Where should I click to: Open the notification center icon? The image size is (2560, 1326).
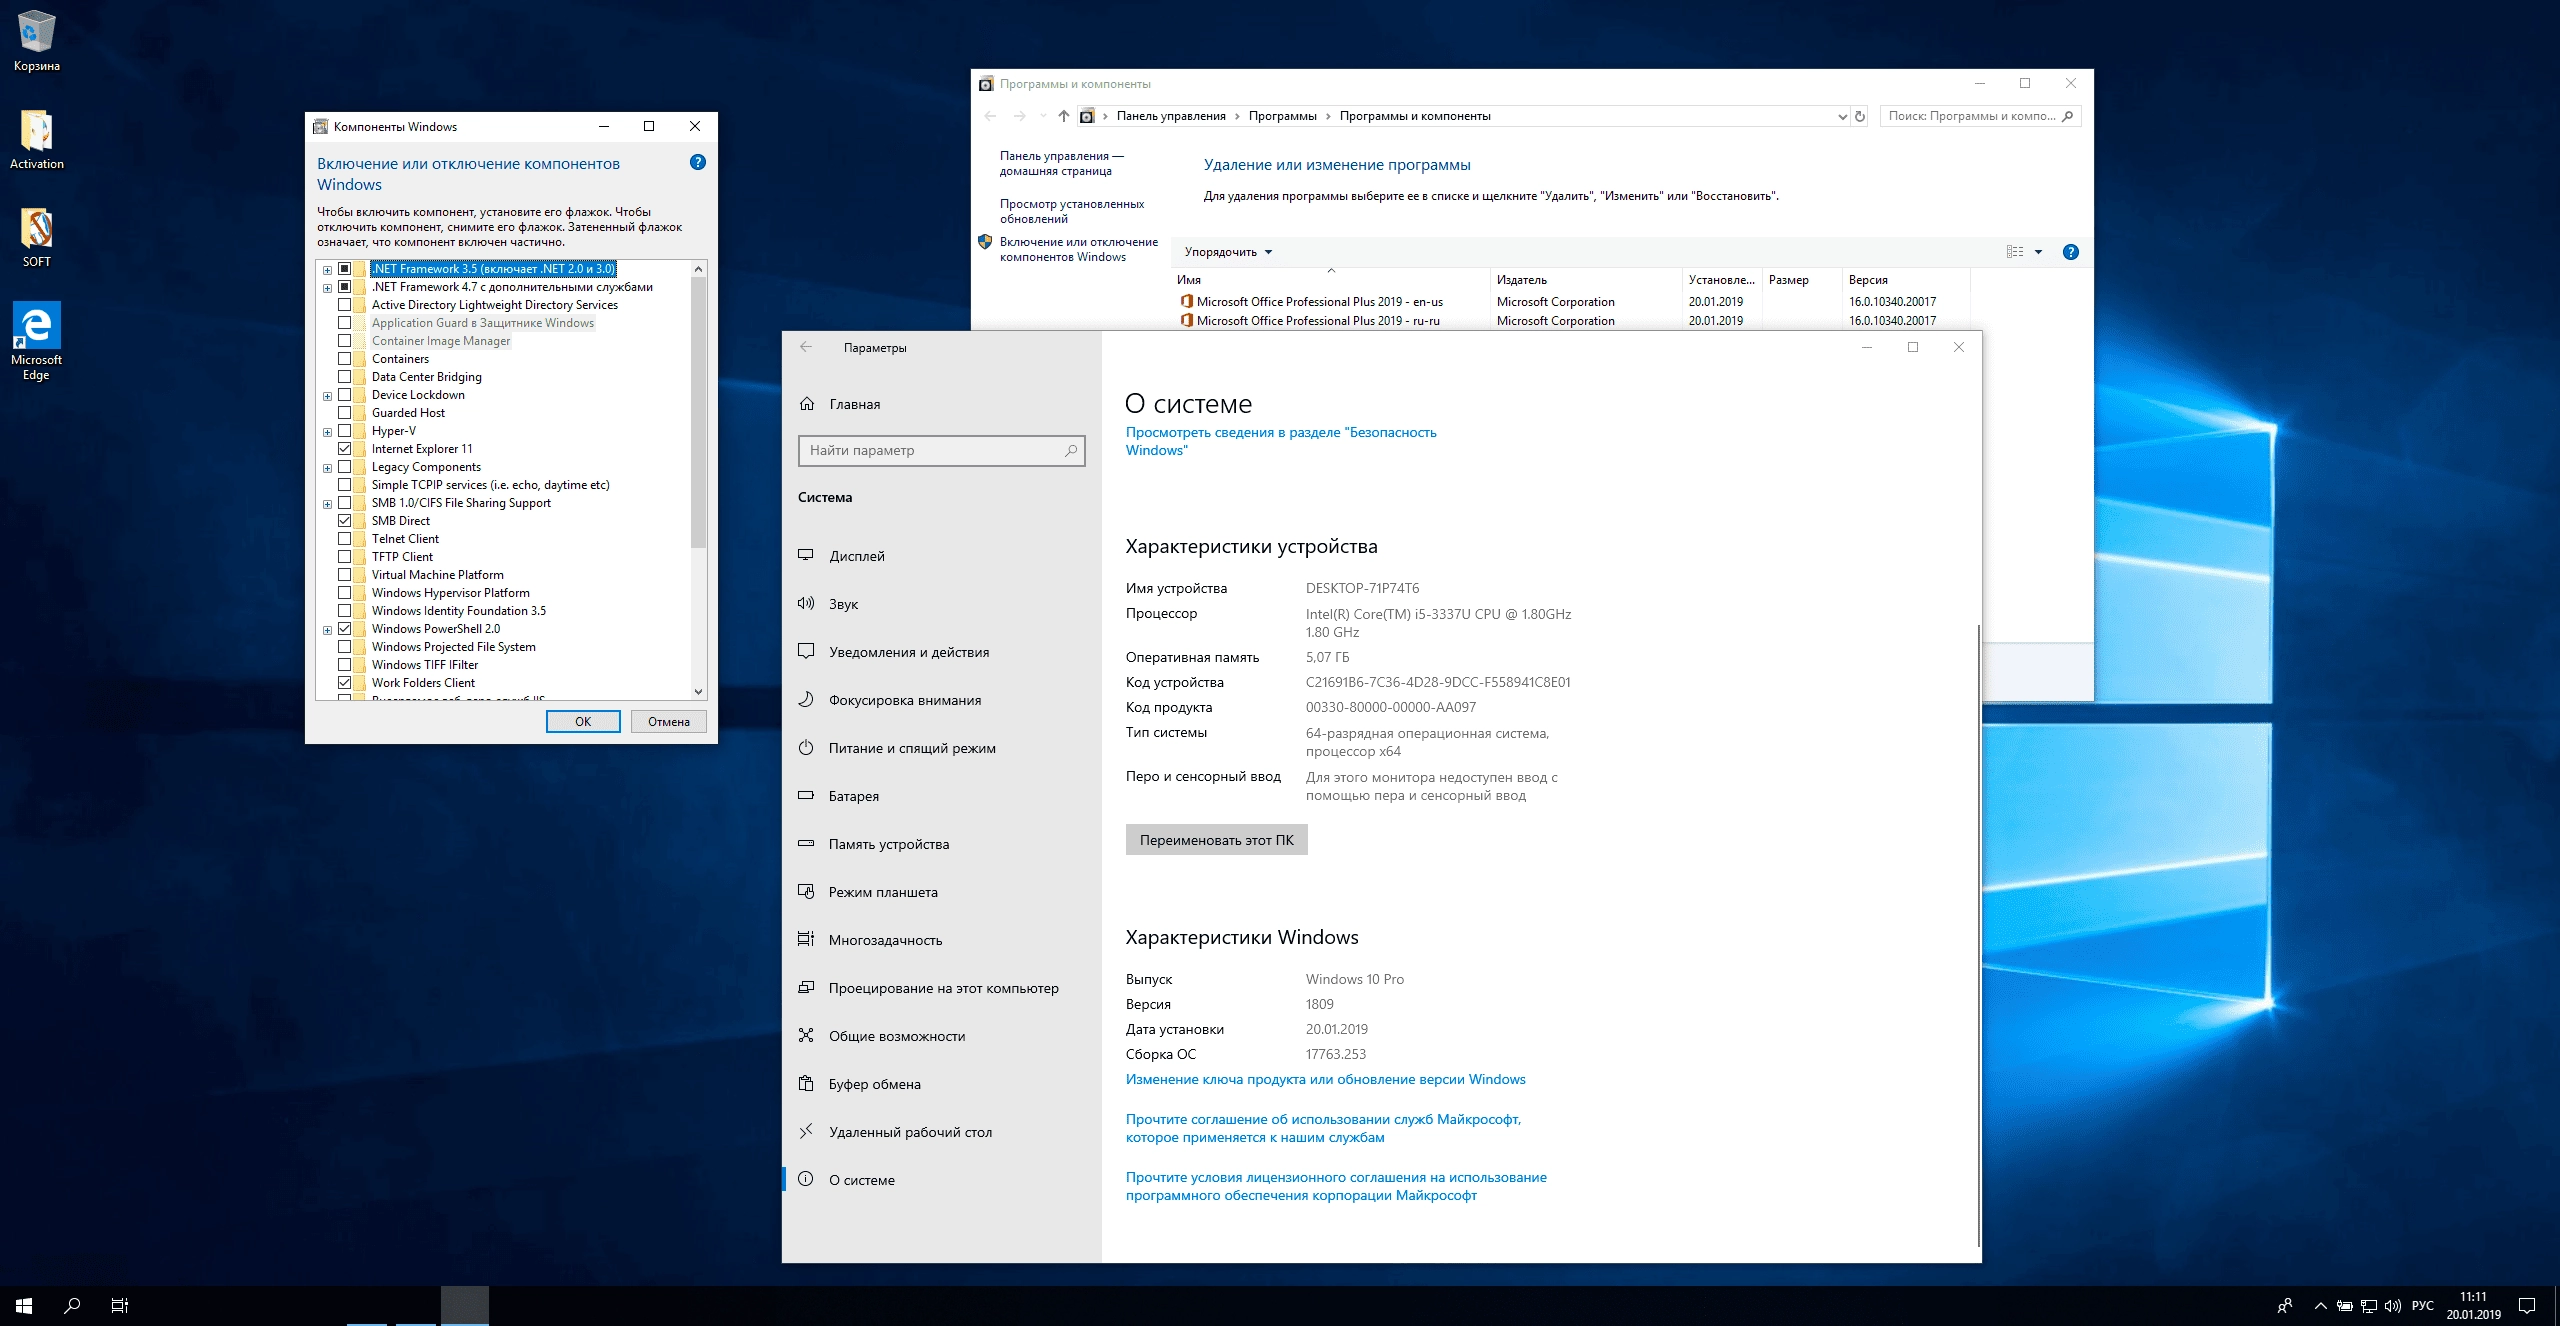tap(2527, 1305)
